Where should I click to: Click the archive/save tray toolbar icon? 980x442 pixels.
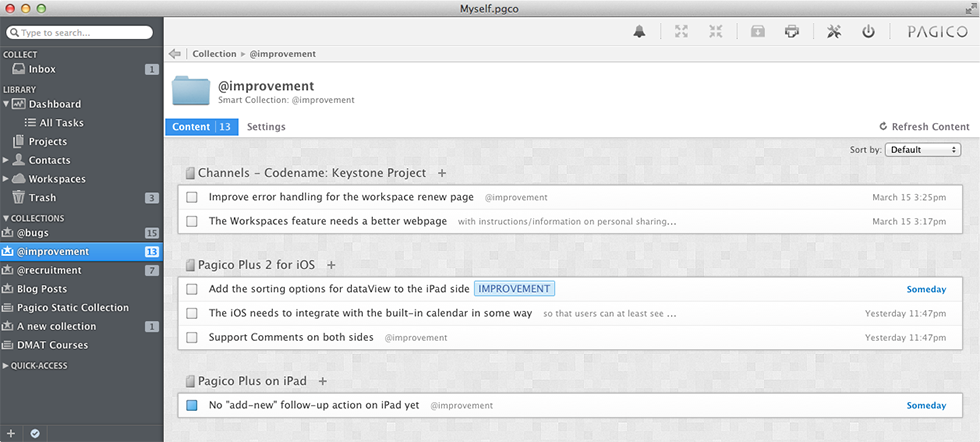(758, 32)
